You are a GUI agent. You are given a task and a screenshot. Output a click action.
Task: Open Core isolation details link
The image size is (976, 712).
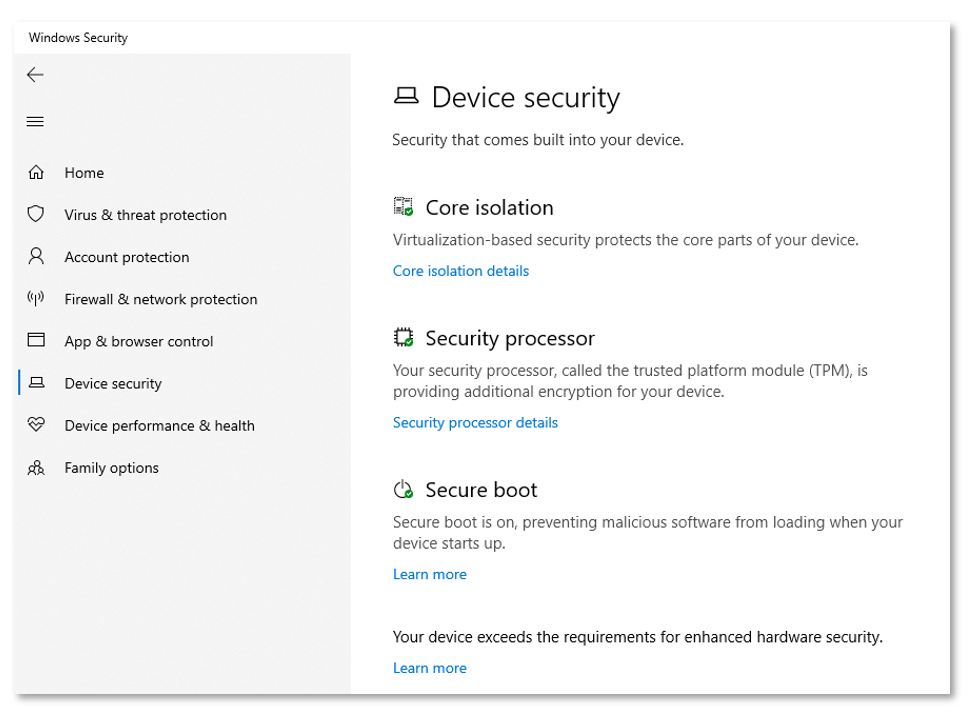[461, 271]
